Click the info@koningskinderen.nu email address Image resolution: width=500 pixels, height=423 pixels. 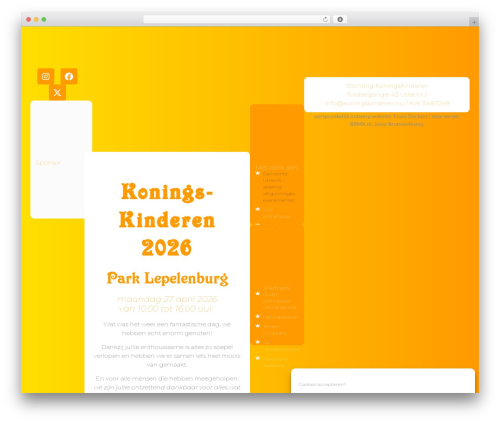tap(364, 103)
